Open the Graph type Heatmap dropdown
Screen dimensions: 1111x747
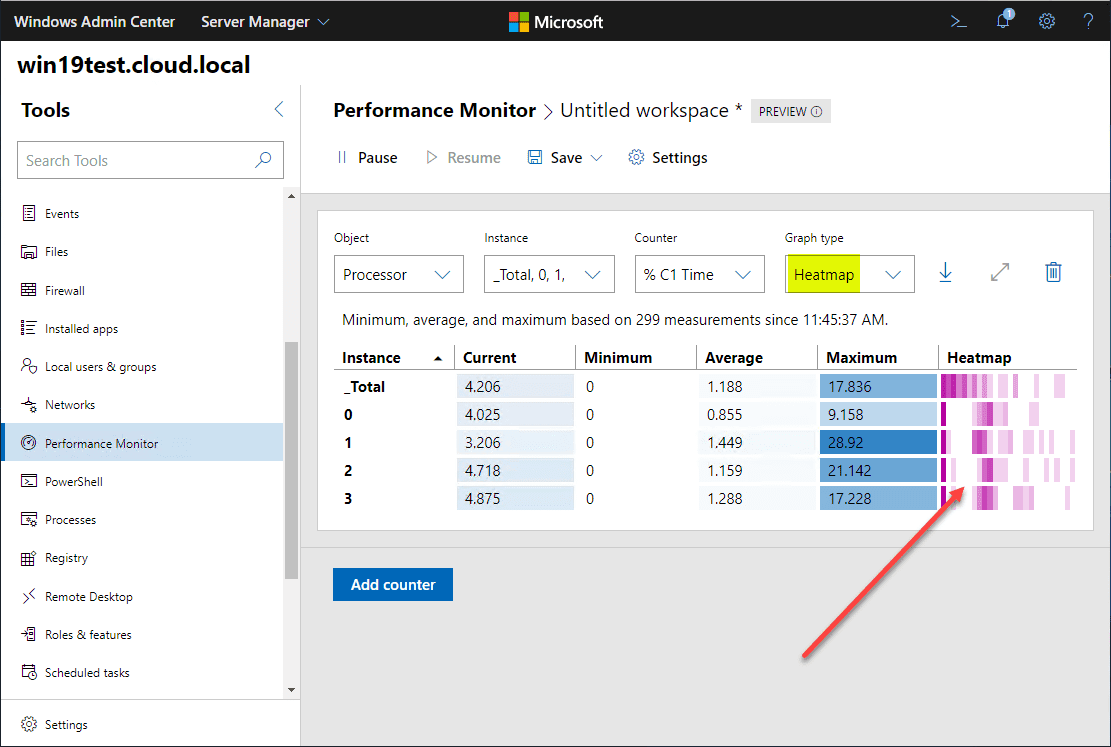pyautogui.click(x=849, y=274)
